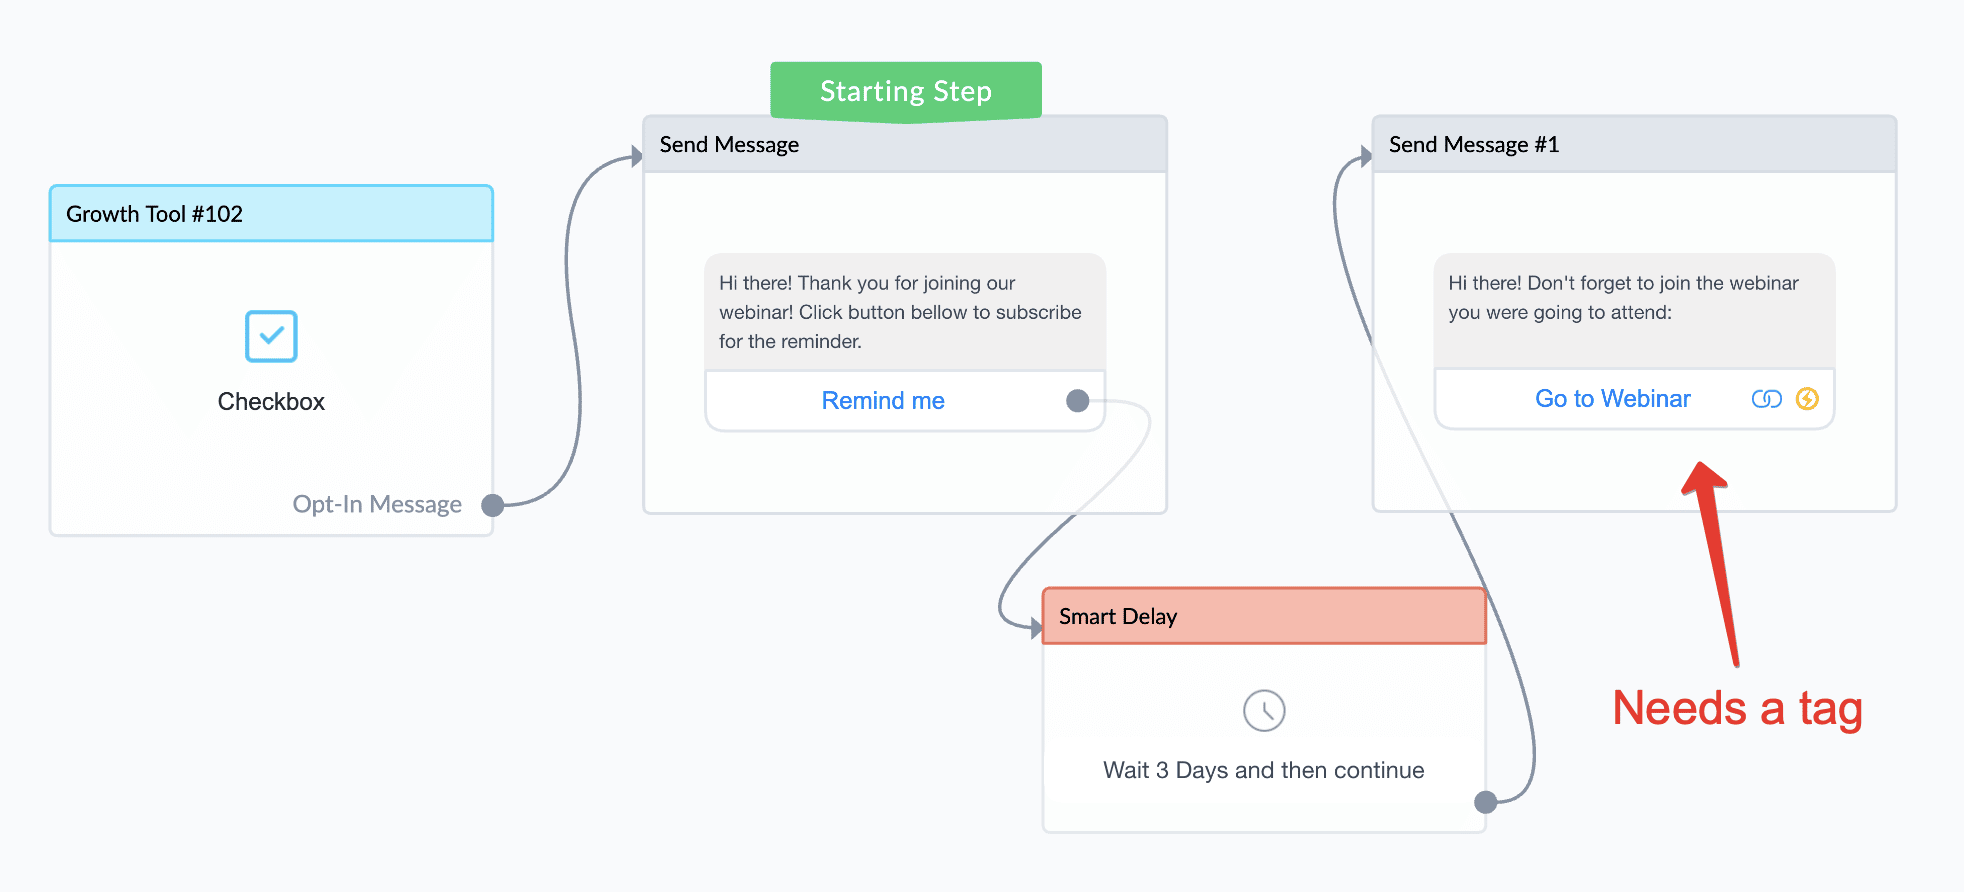This screenshot has width=1964, height=892.
Task: Click the clock icon in Smart Delay
Action: pyautogui.click(x=1264, y=711)
